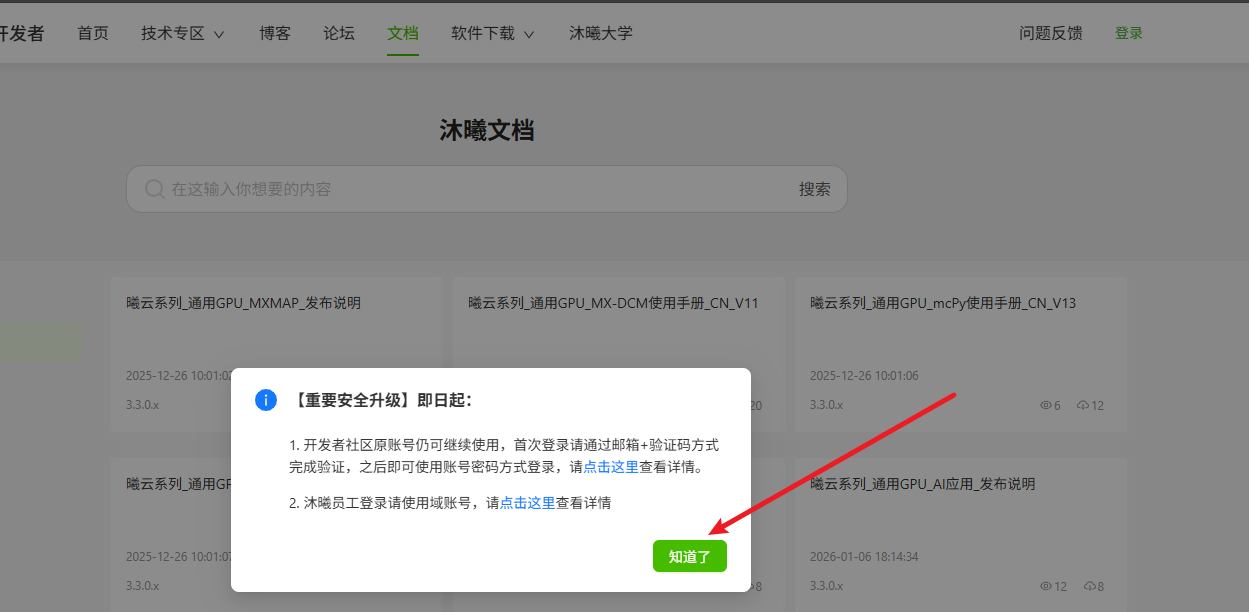Click the view count eye icon on mcPy card
Viewport: 1249px width, 612px height.
click(x=1046, y=405)
